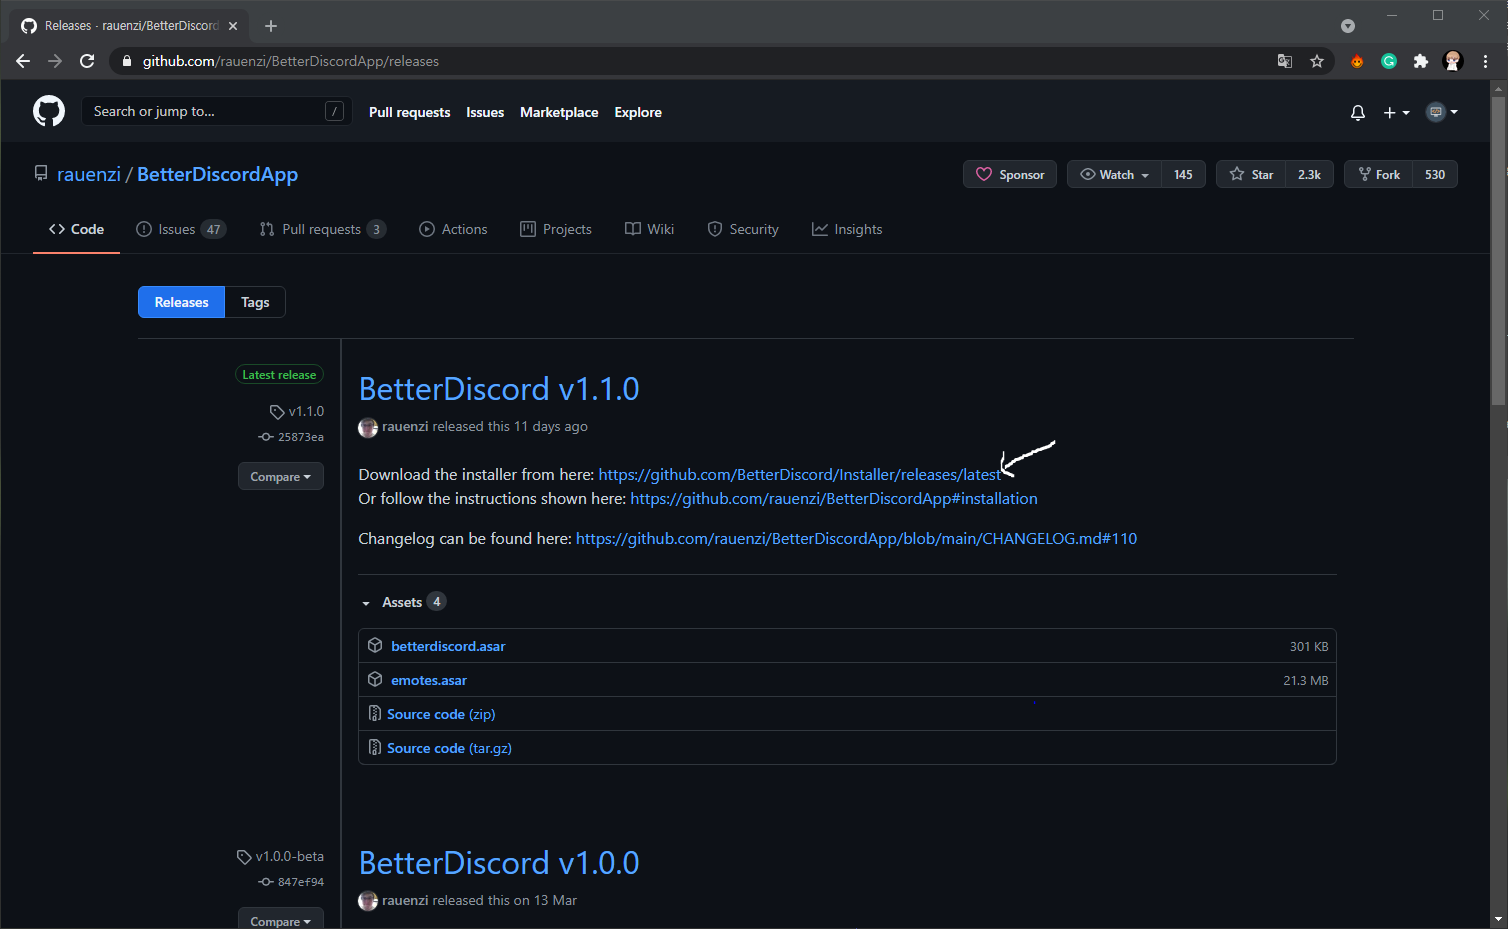
Task: Open the rauenzi owner link
Action: [x=89, y=174]
